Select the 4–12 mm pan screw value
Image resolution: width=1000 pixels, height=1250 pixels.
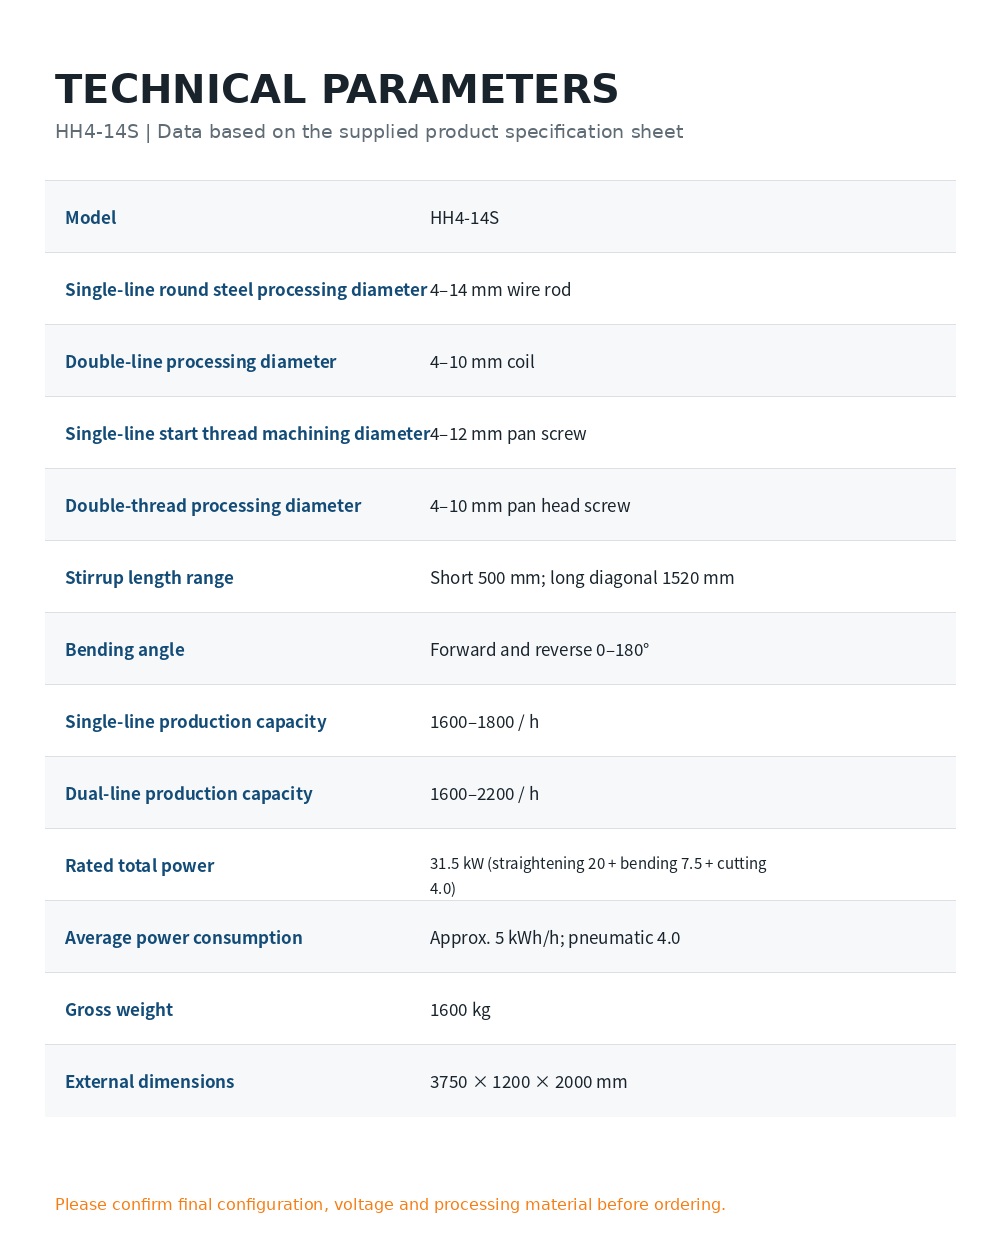point(508,433)
